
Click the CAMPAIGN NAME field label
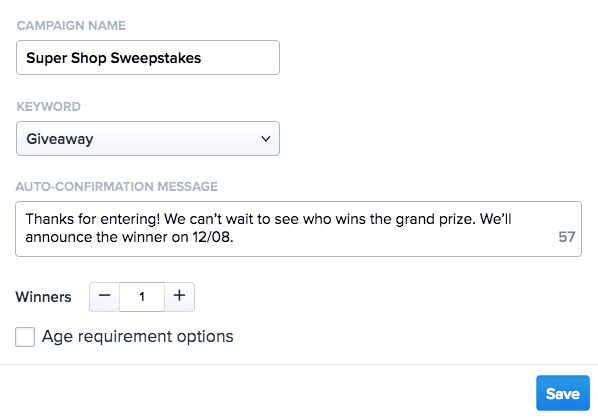[71, 26]
